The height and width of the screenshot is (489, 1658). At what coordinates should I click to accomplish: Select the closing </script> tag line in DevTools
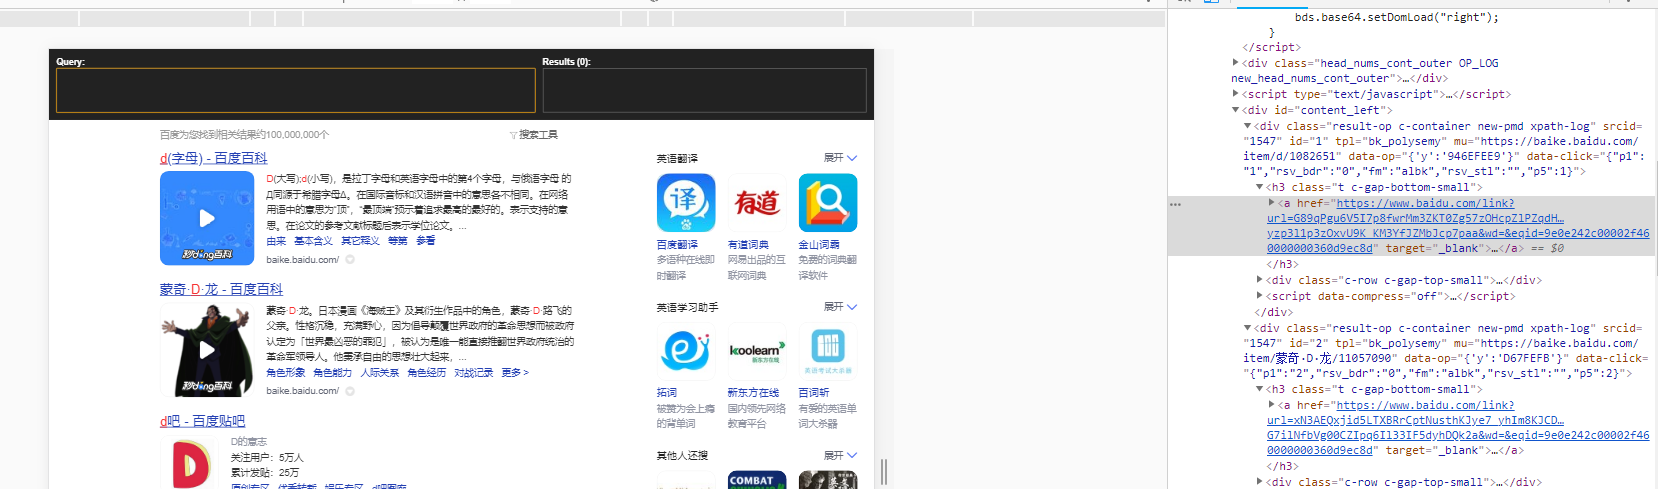(x=1271, y=47)
